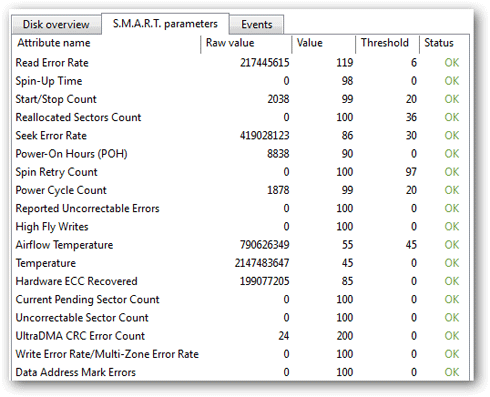The width and height of the screenshot is (490, 397).
Task: Sort by Attribute name column header
Action: pos(106,43)
